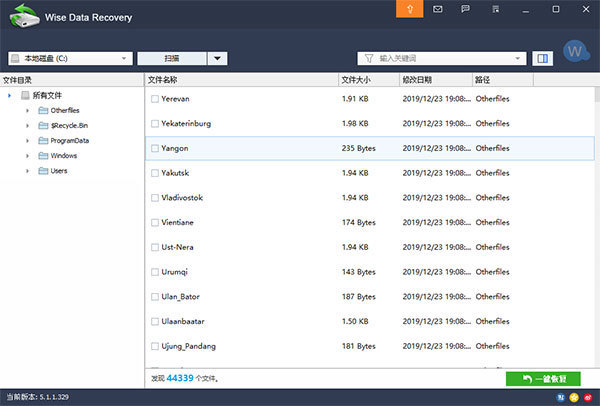Tick the Ujung_Pandang checkbox
The height and width of the screenshot is (406, 600).
[x=155, y=346]
